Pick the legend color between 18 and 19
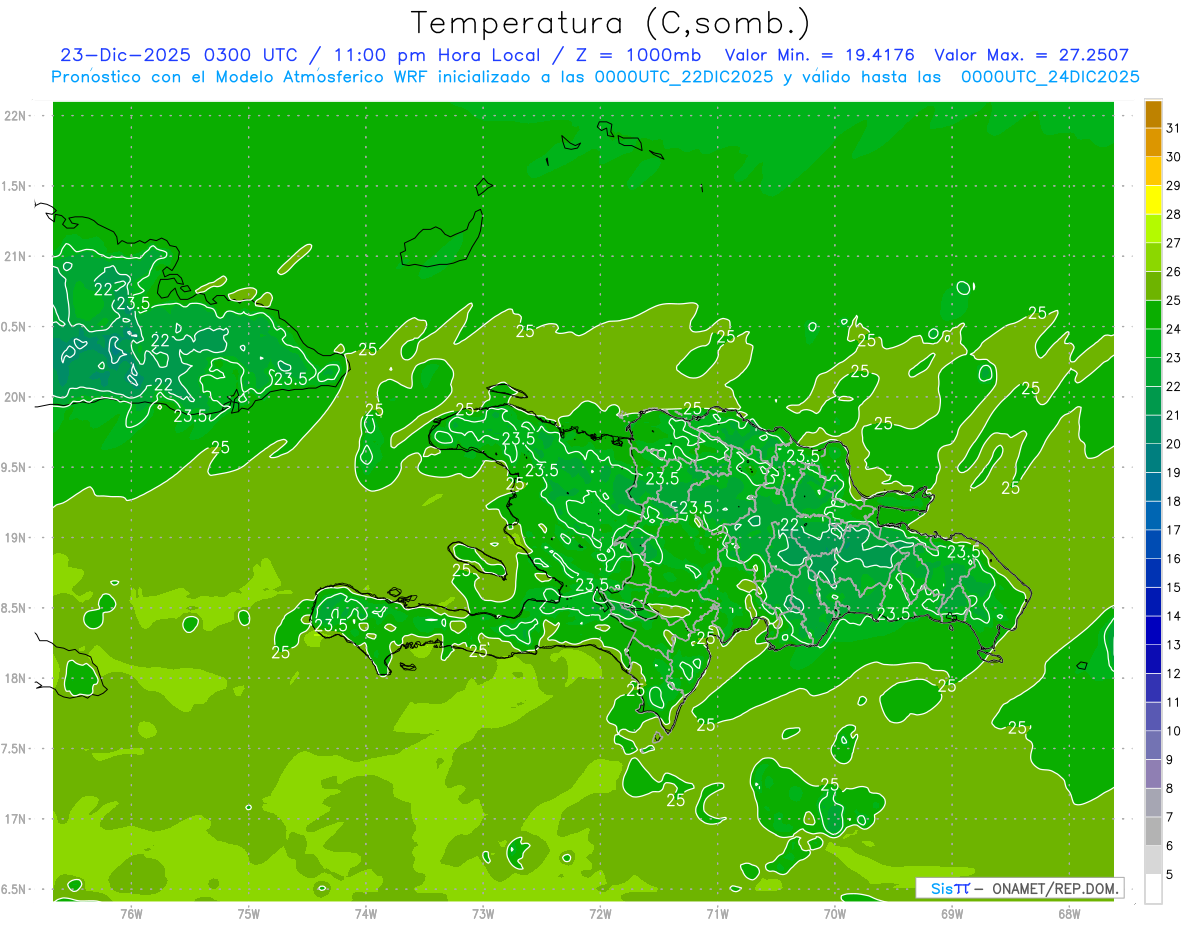 pos(1153,487)
